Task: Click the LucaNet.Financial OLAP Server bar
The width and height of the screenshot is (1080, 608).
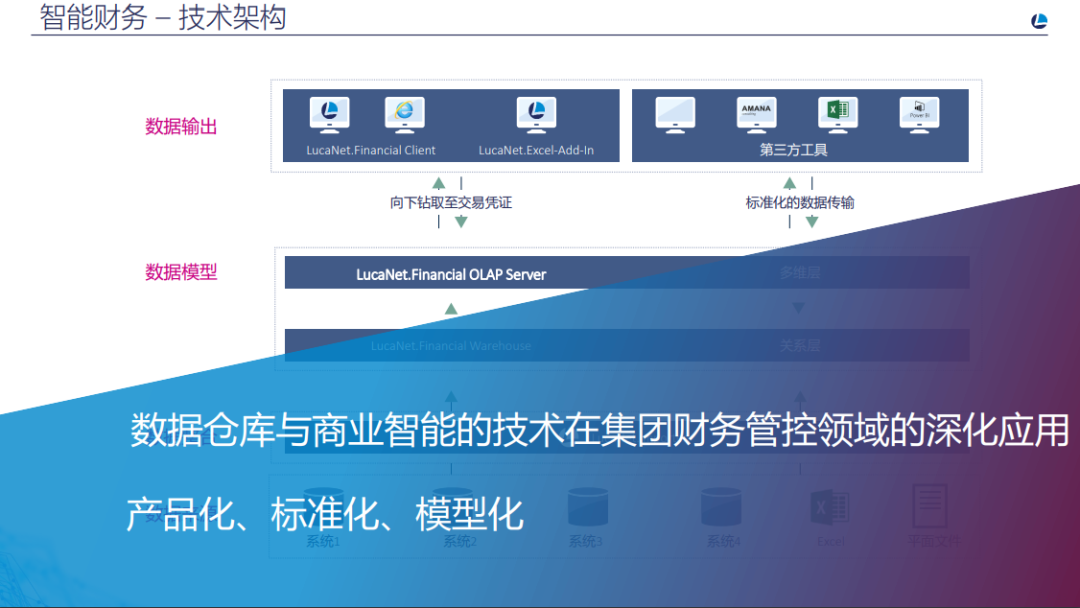Action: pyautogui.click(x=627, y=273)
